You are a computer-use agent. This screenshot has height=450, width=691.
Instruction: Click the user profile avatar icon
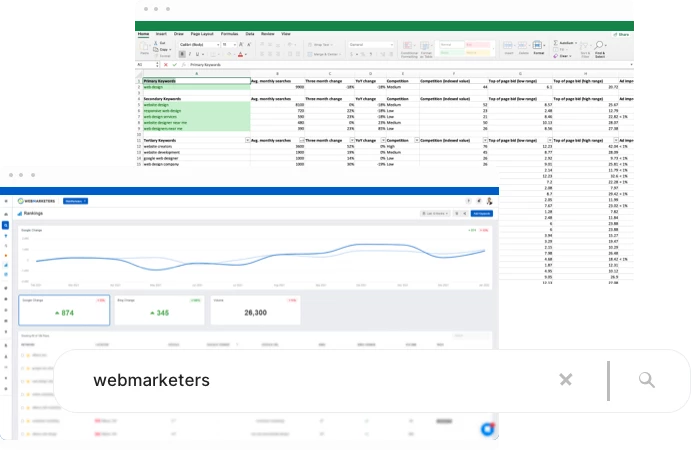point(489,201)
